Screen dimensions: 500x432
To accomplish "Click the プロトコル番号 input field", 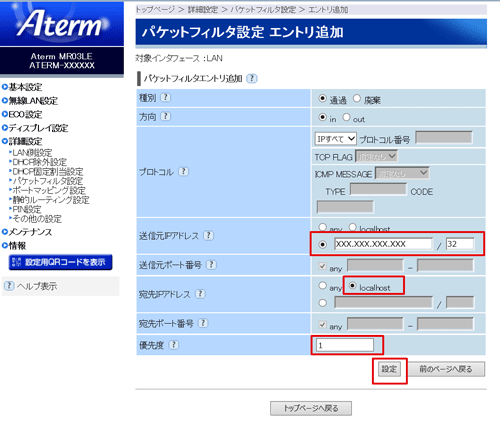I will click(444, 137).
